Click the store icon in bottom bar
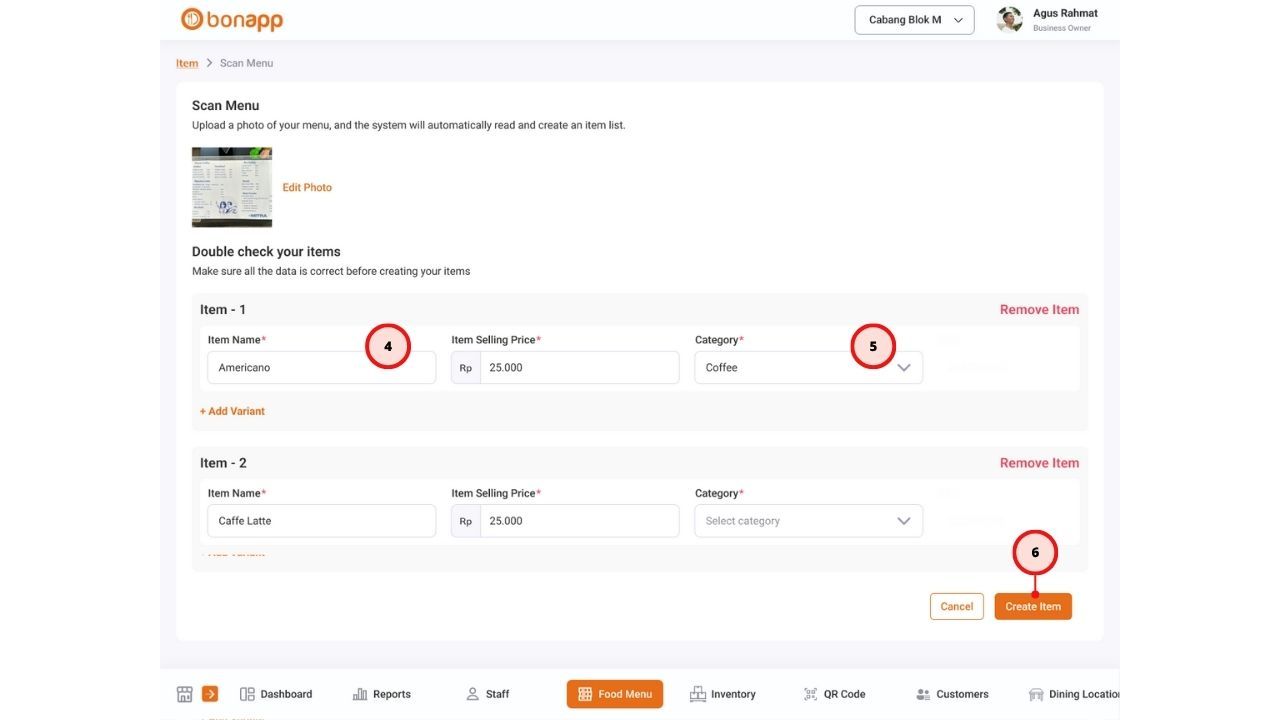This screenshot has height=720, width=1280. [x=184, y=694]
